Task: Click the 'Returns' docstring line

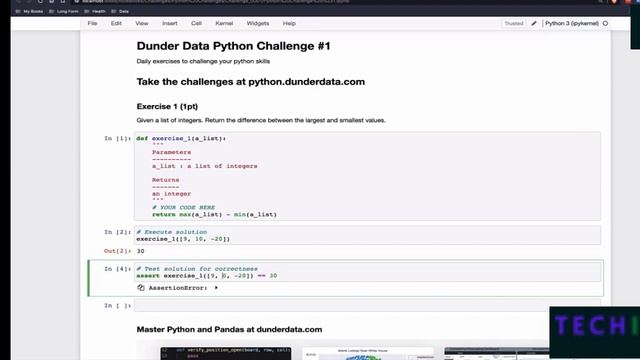Action: click(166, 180)
